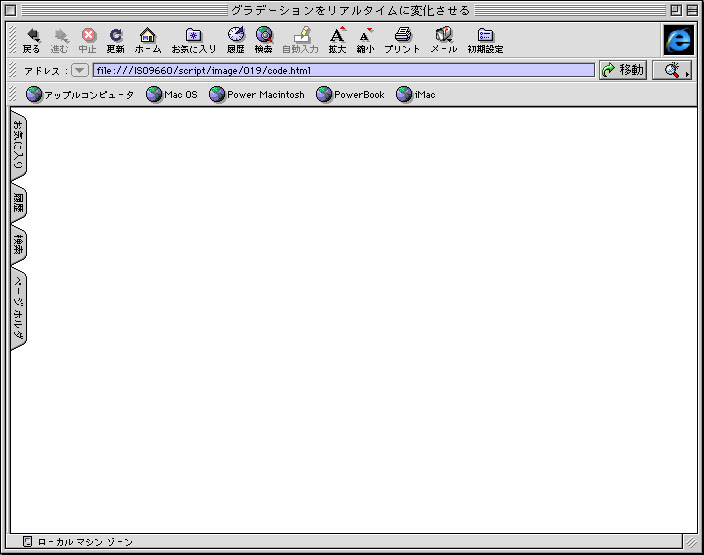The height and width of the screenshot is (555, 704).
Task: Click the address bar grab handle
Action: pyautogui.click(x=13, y=70)
